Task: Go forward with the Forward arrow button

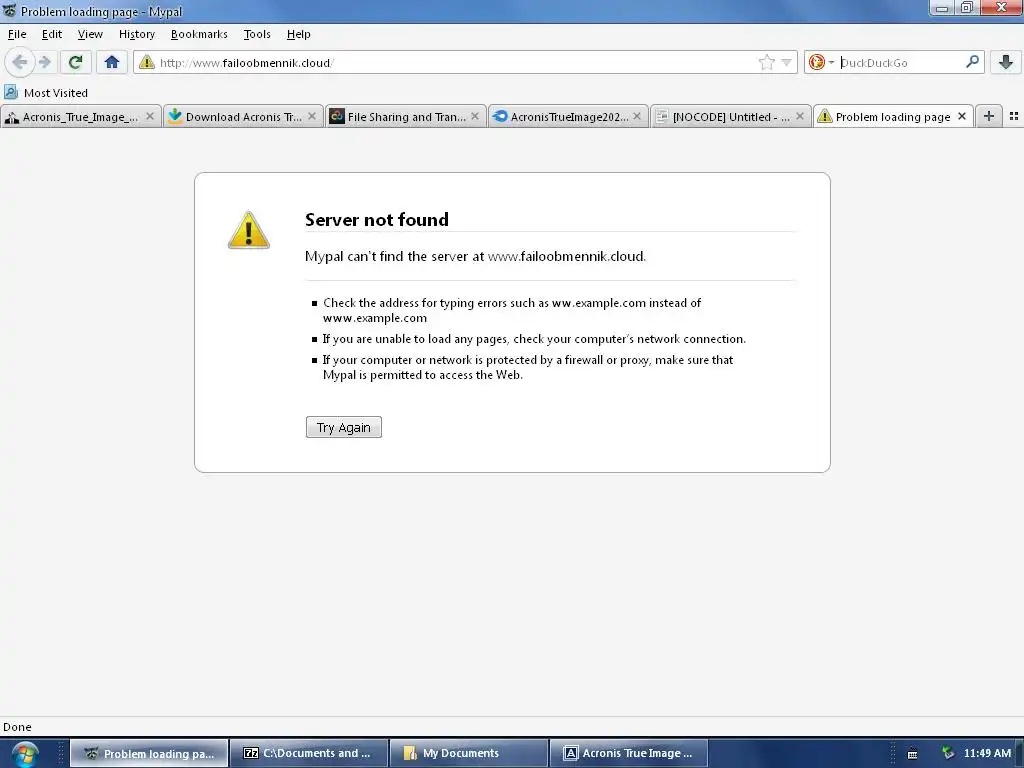Action: pos(44,62)
